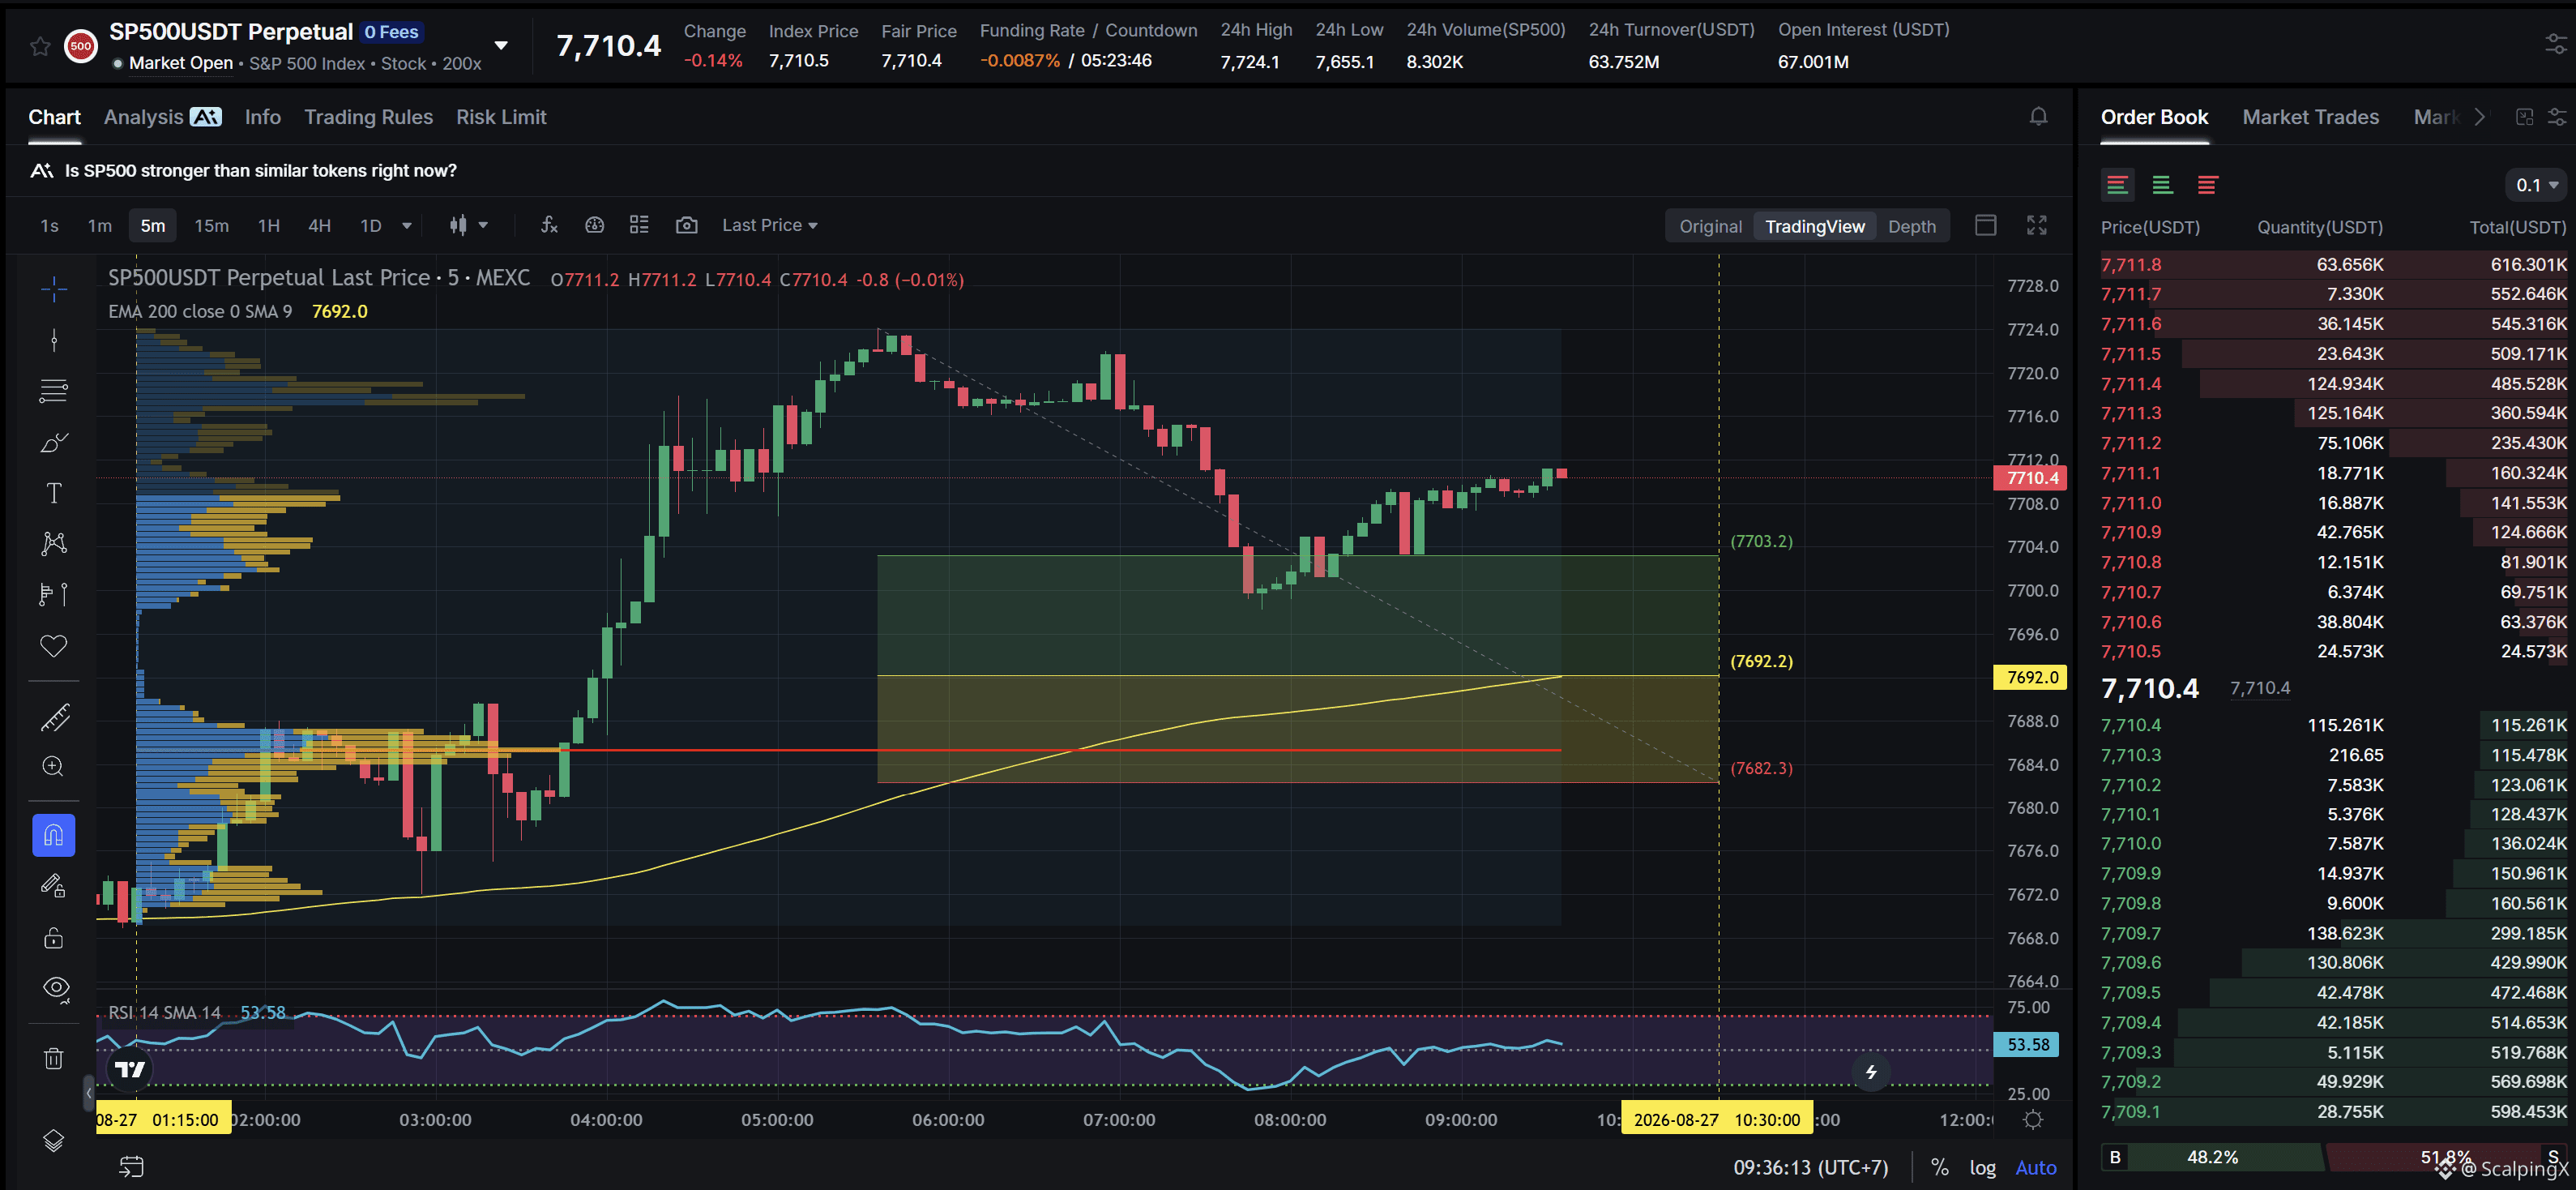Open the object tree layers icon
The image size is (2576, 1190).
(54, 1141)
